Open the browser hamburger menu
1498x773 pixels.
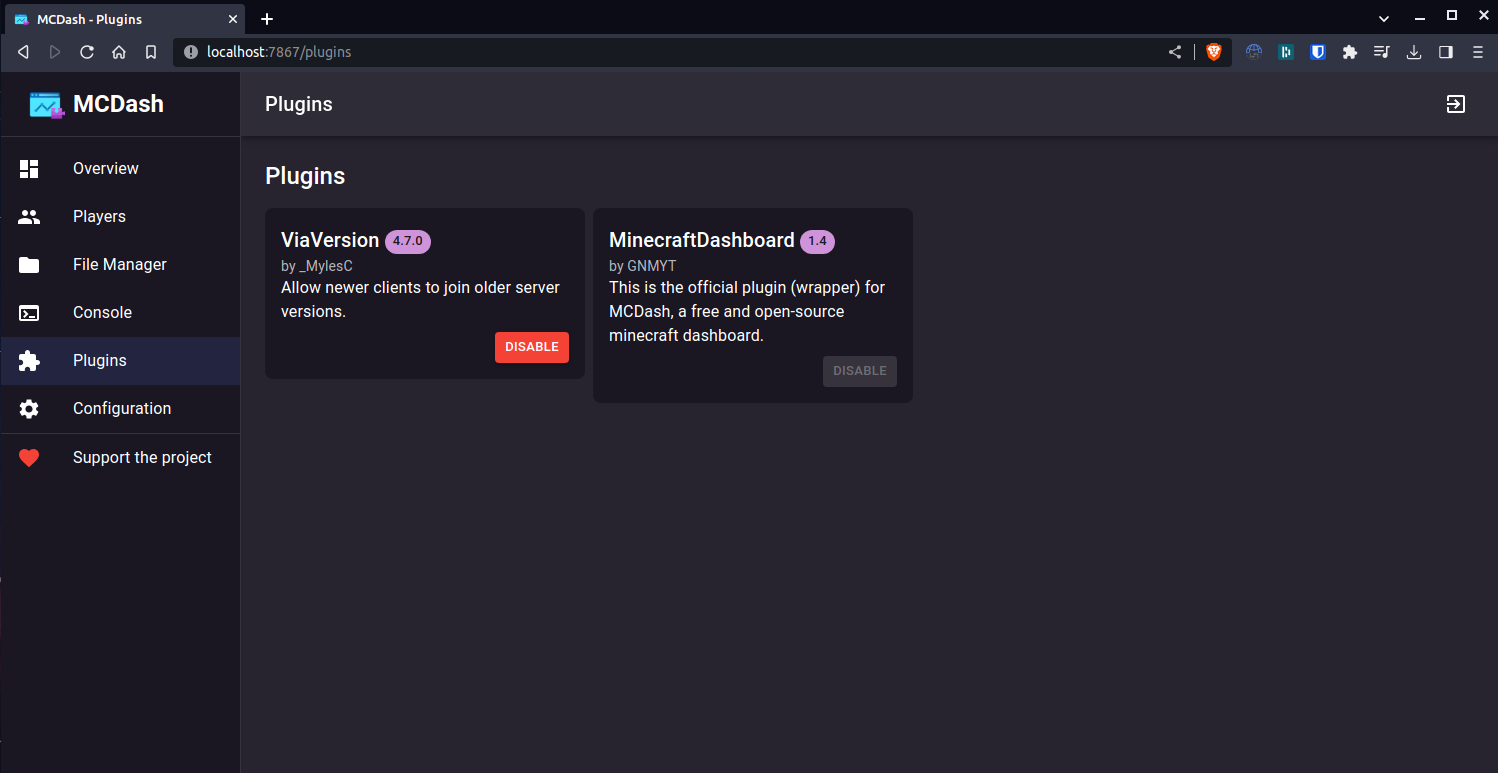pos(1477,52)
